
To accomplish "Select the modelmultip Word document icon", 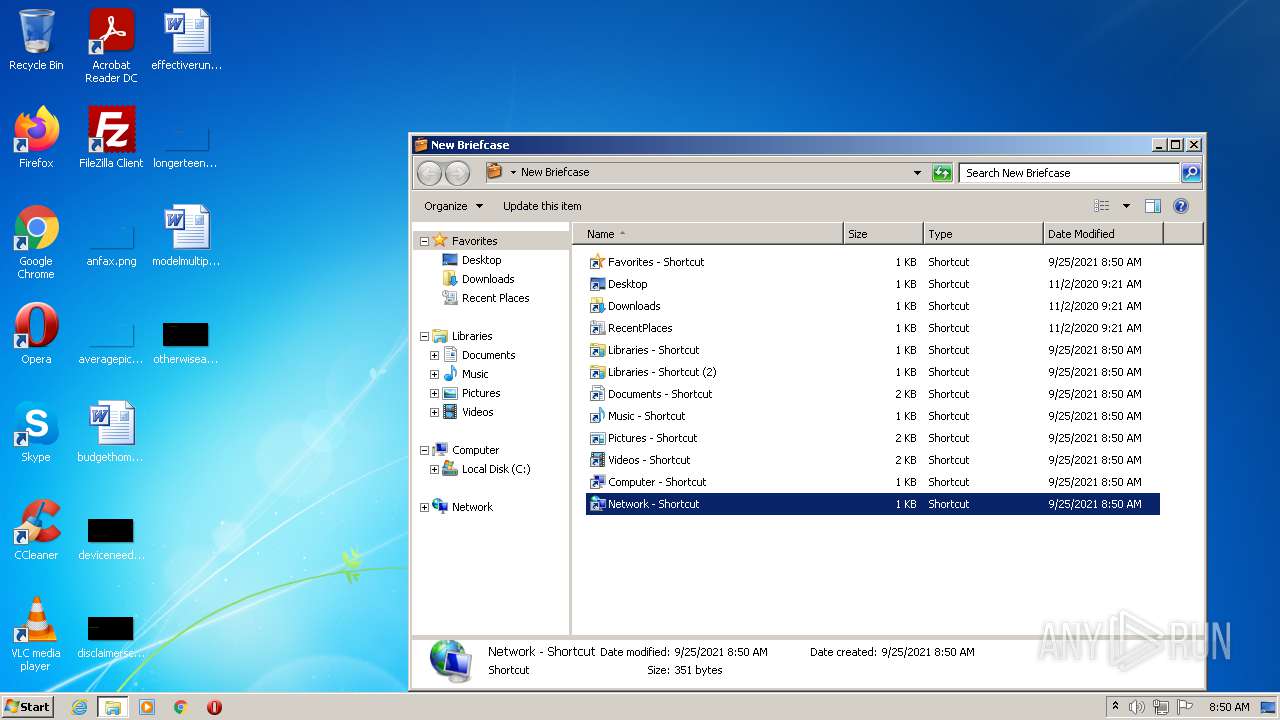I will pyautogui.click(x=186, y=236).
